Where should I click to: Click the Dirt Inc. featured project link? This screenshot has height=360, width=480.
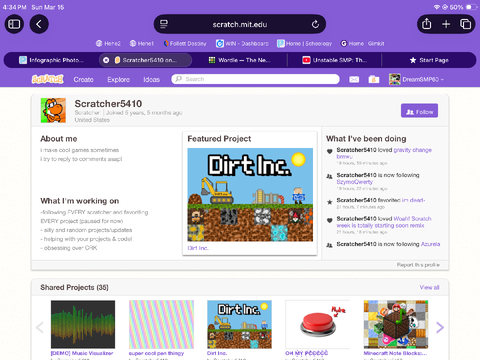point(198,248)
